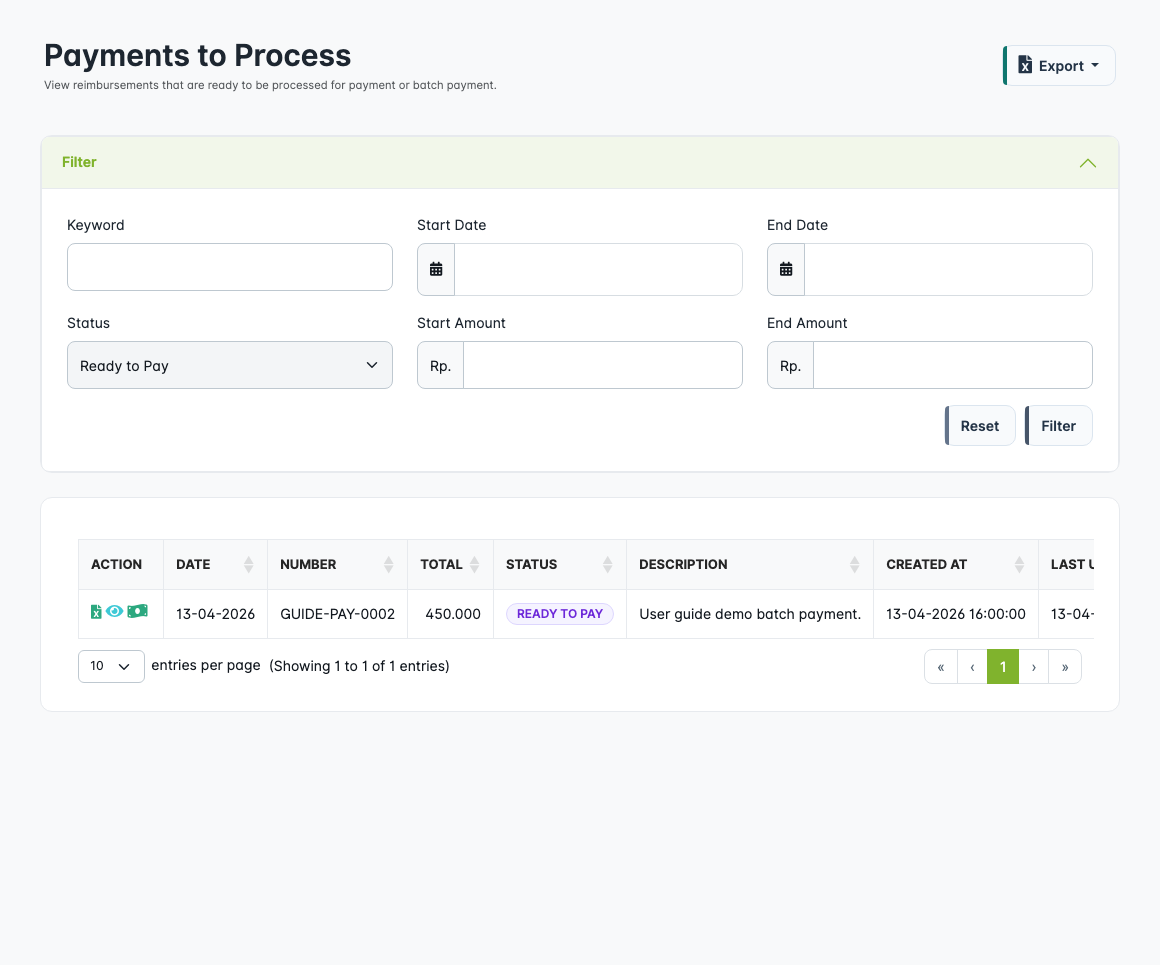This screenshot has height=965, width=1160.
Task: Click the Excel export icon for GUIDE-PAY-0002
Action: click(x=96, y=611)
